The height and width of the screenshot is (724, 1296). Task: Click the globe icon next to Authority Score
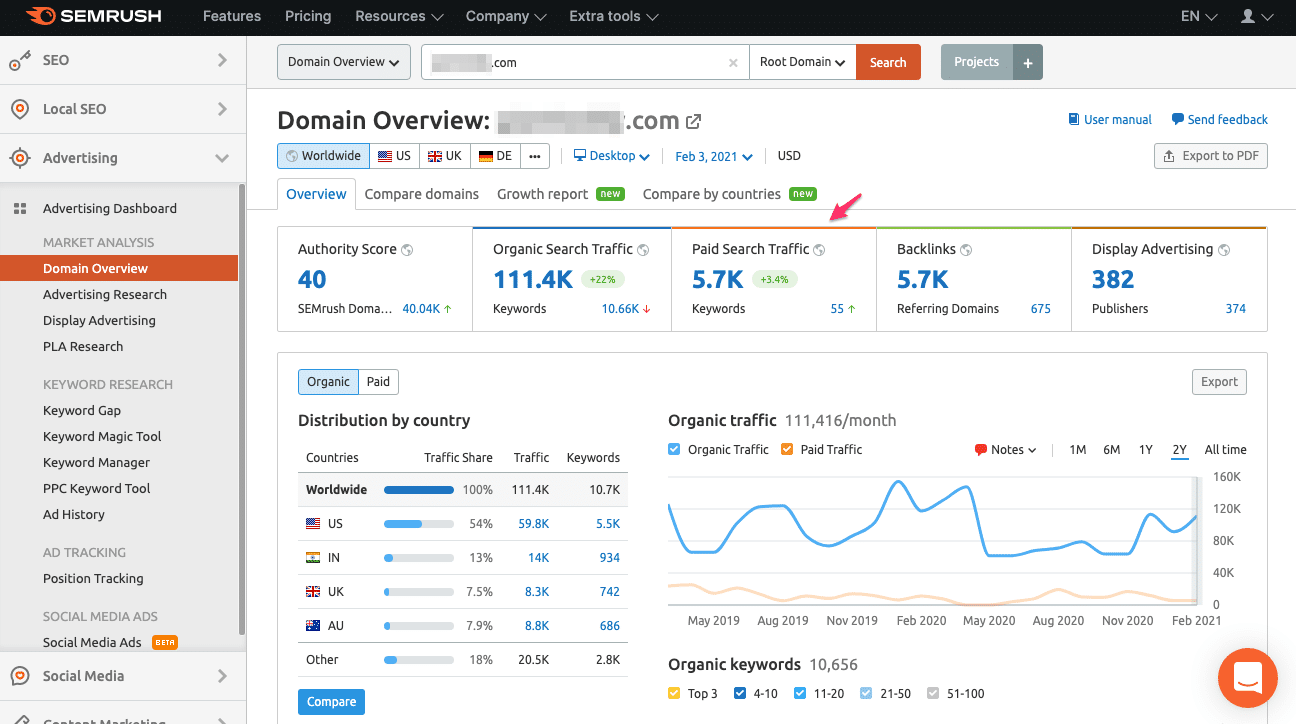click(408, 250)
